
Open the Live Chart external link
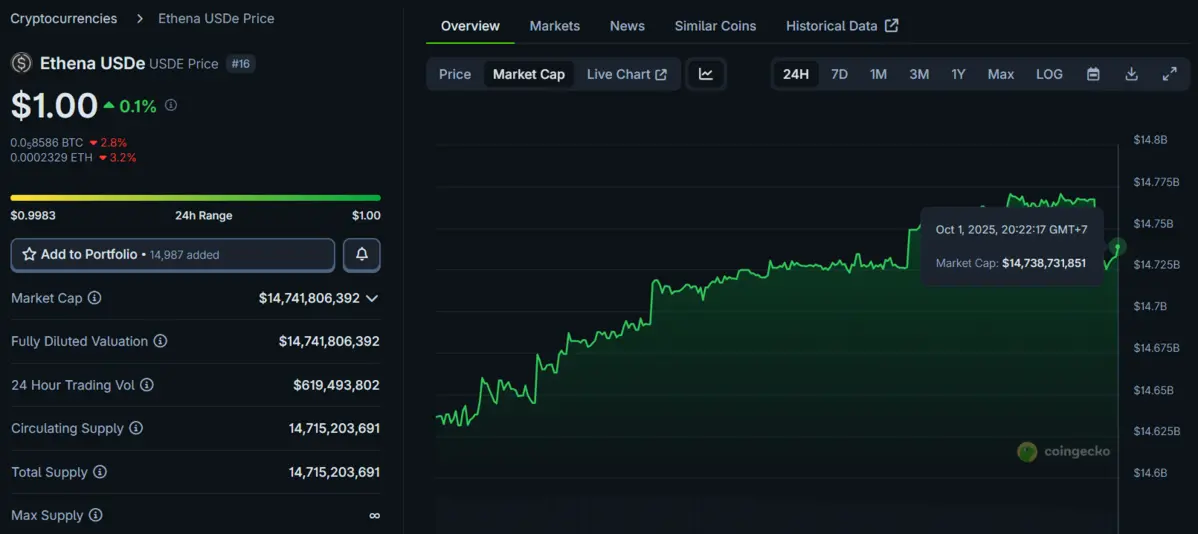point(627,74)
